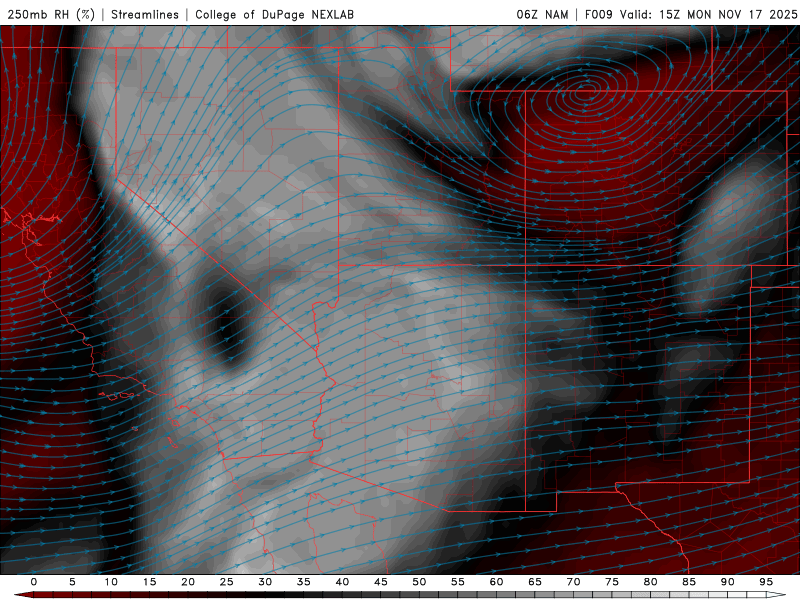Click the colorbar label '15'
This screenshot has height=600, width=800.
coord(149,582)
